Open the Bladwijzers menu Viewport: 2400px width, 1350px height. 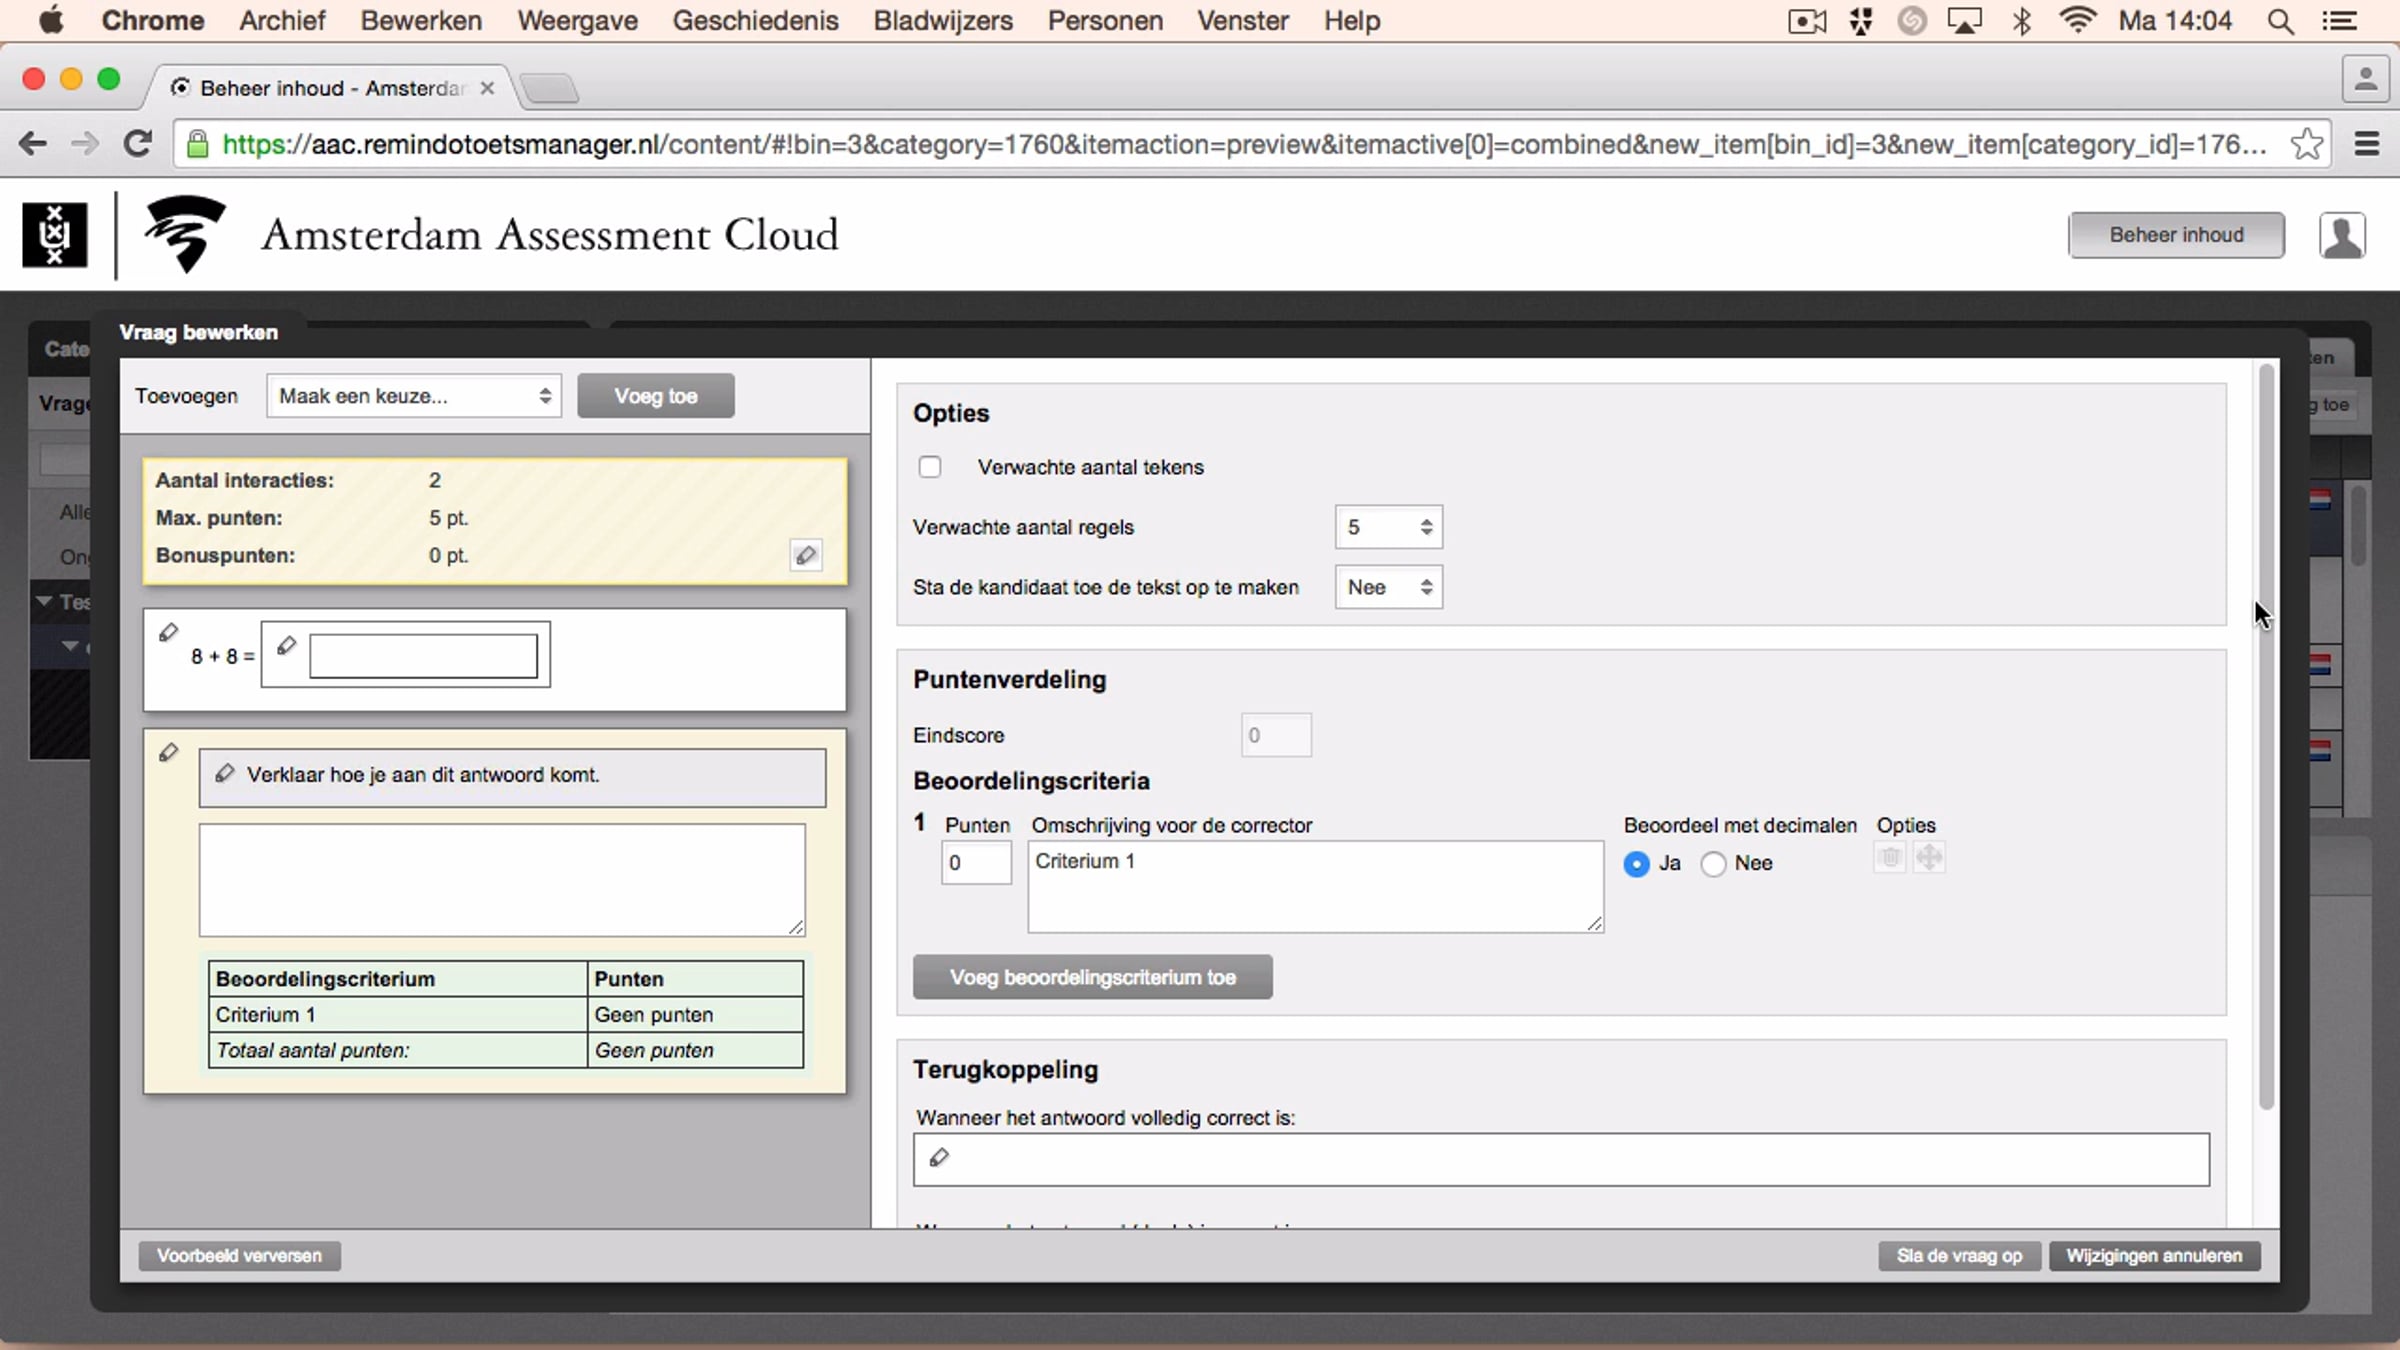[x=942, y=21]
